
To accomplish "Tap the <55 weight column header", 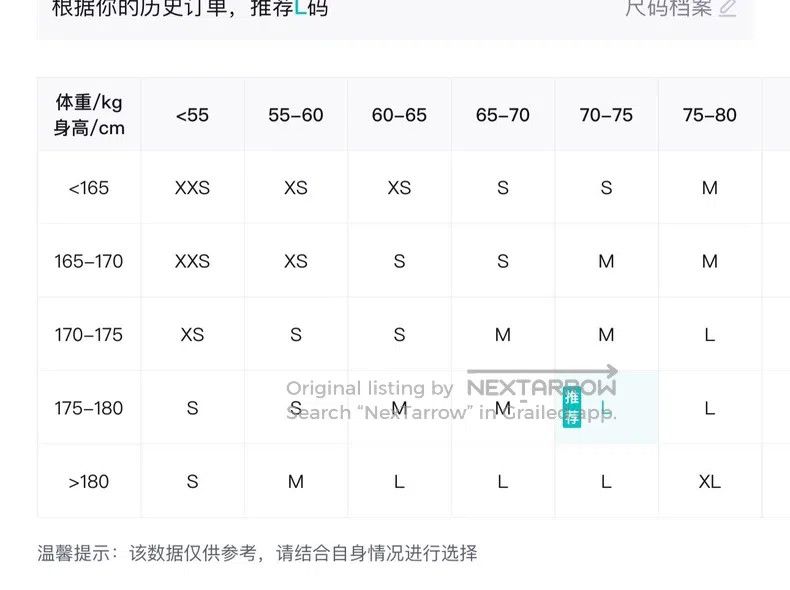I will [192, 115].
